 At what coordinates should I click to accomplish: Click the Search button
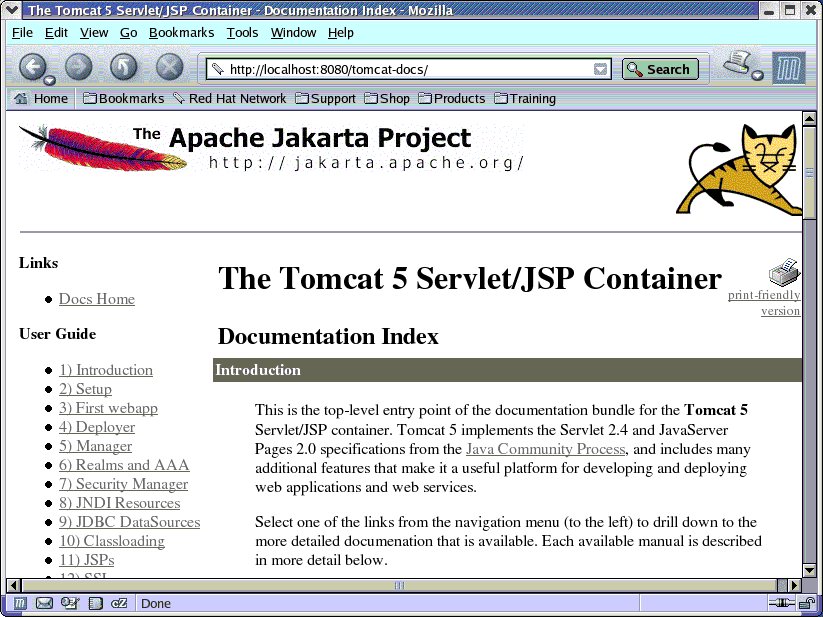660,69
